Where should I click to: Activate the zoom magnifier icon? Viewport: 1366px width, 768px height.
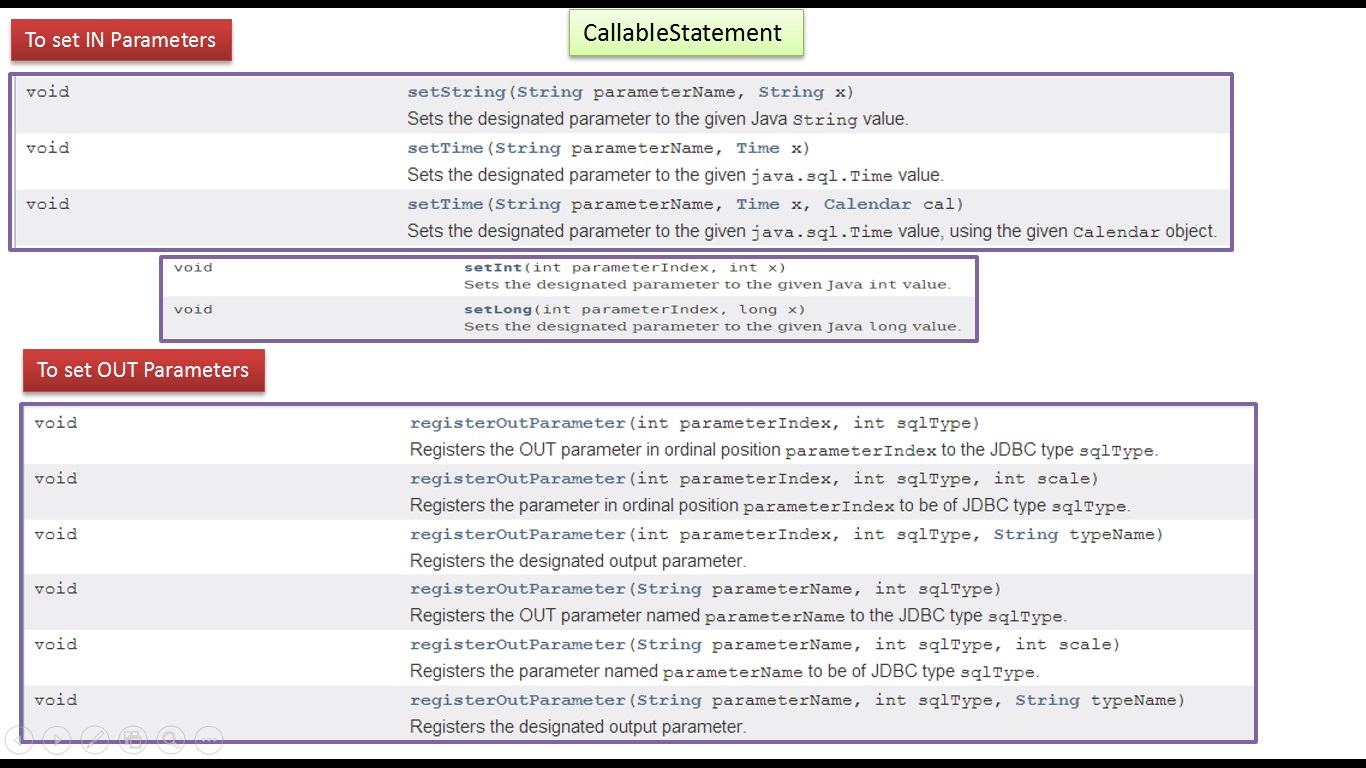tap(171, 740)
